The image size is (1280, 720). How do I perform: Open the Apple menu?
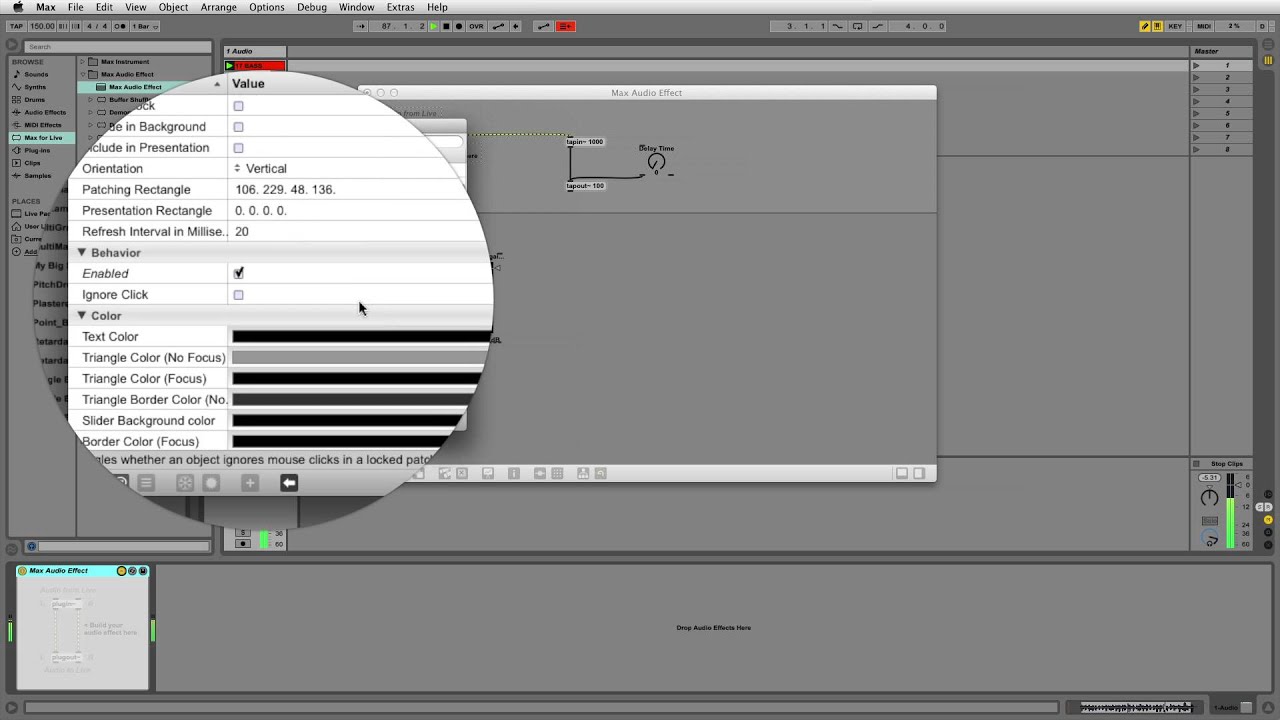click(17, 7)
